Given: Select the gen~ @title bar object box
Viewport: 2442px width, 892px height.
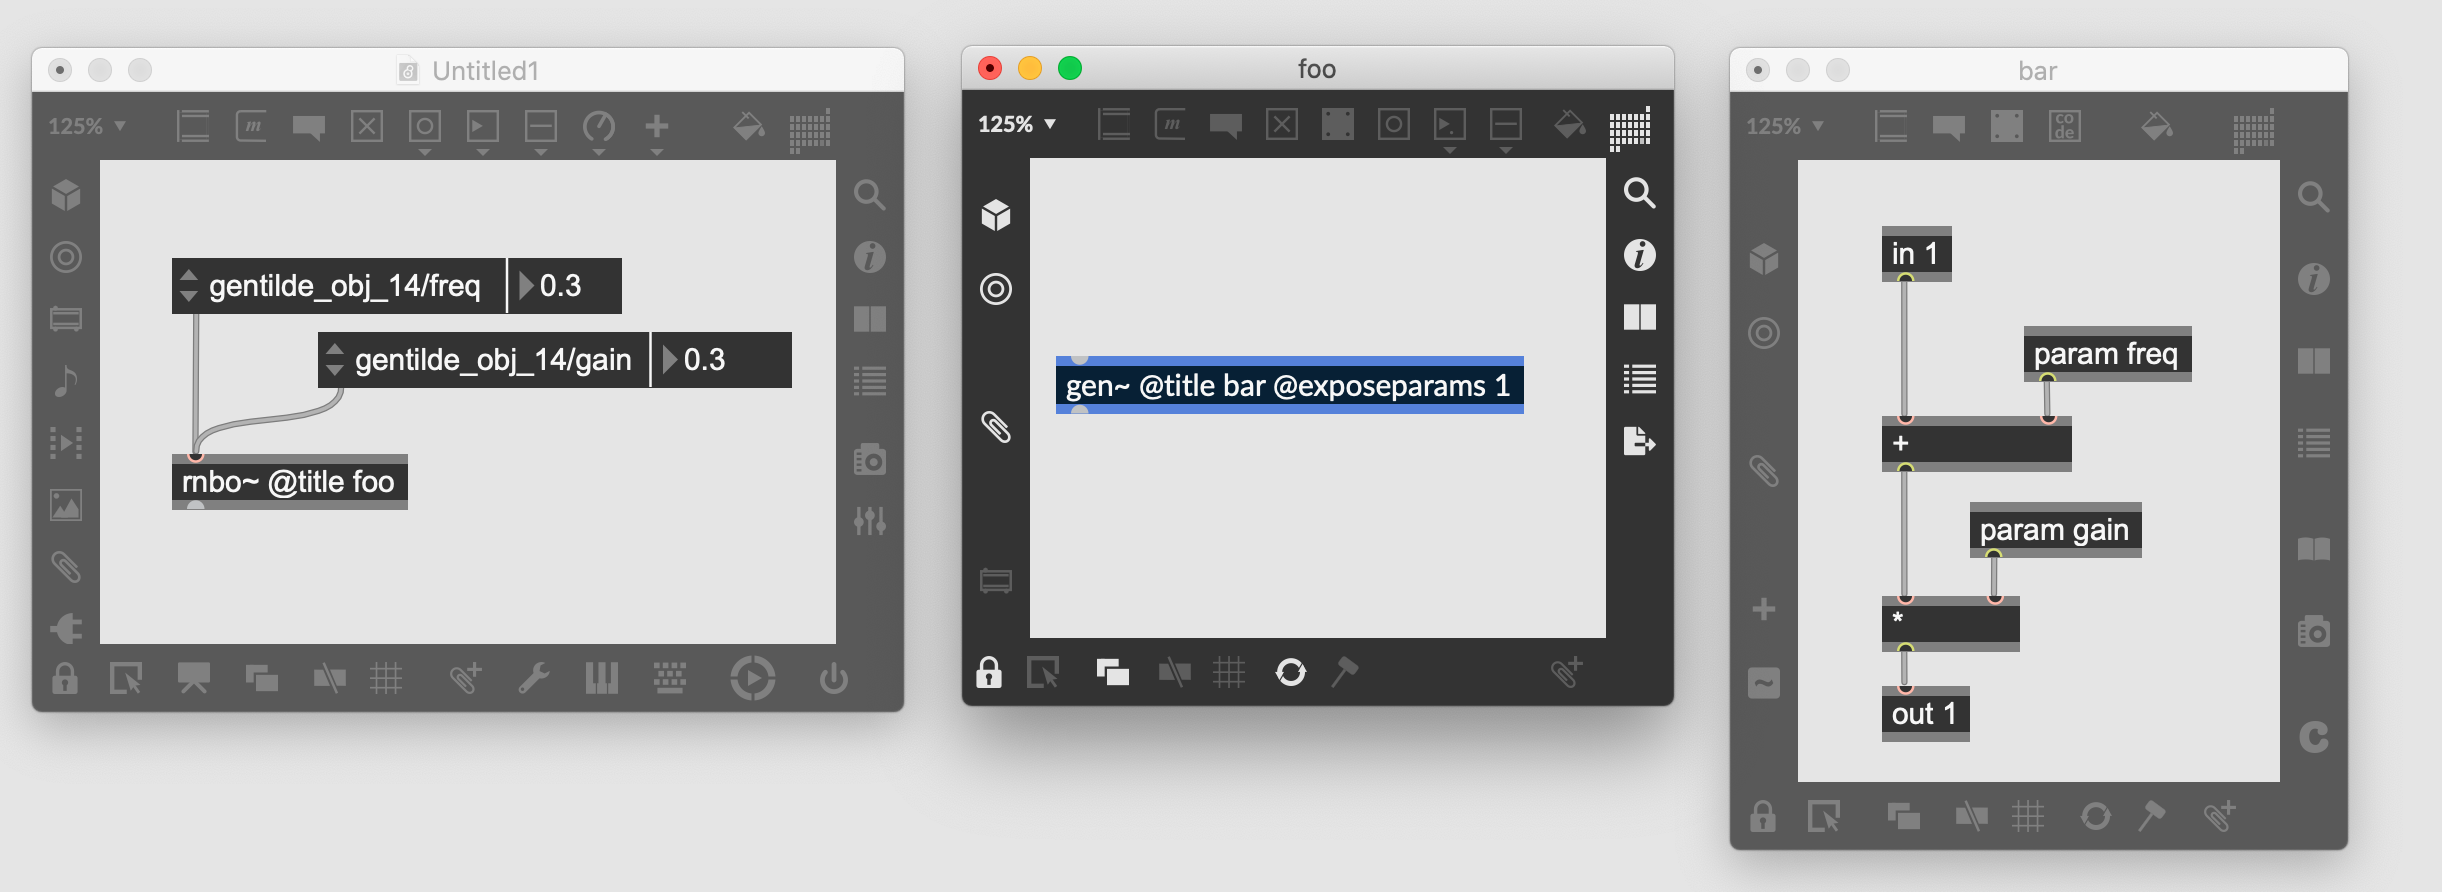Looking at the screenshot, I should click(1288, 386).
